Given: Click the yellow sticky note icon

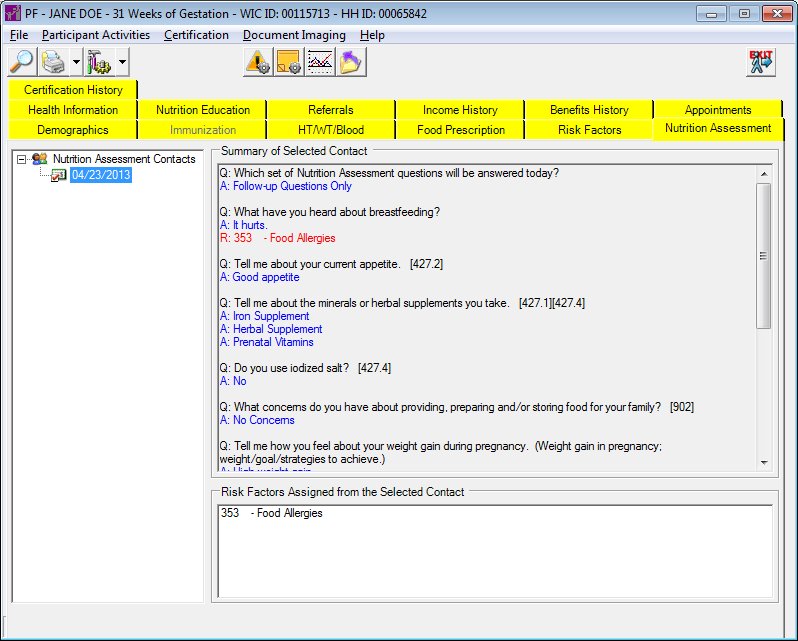Looking at the screenshot, I should pos(289,62).
